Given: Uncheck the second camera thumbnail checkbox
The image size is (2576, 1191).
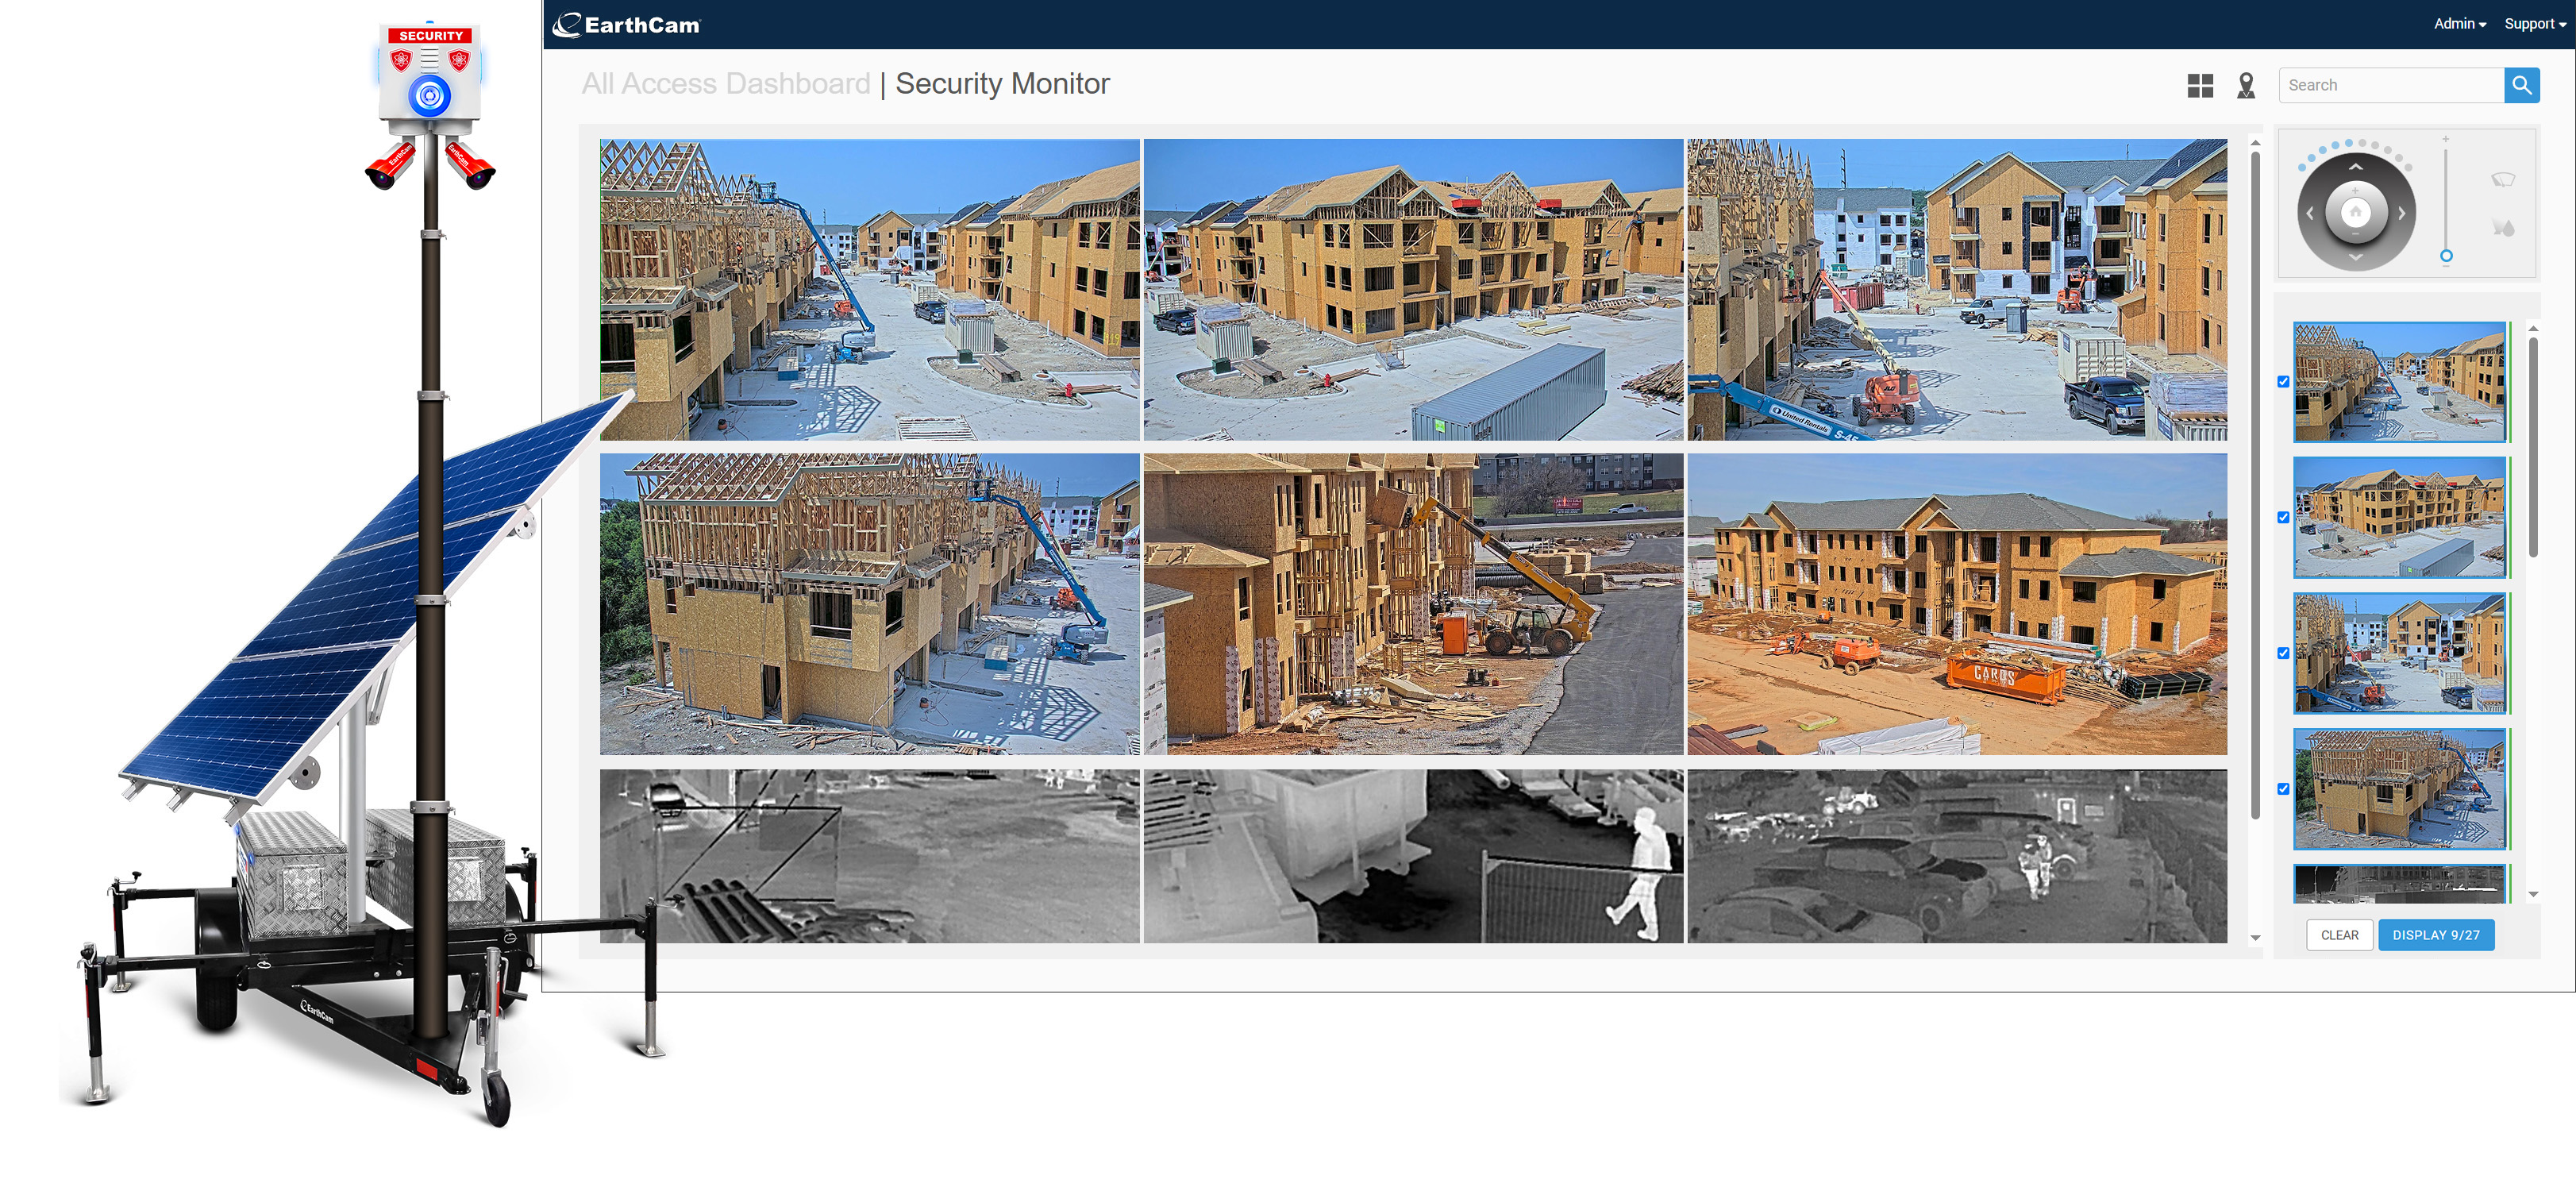Looking at the screenshot, I should [x=2283, y=517].
